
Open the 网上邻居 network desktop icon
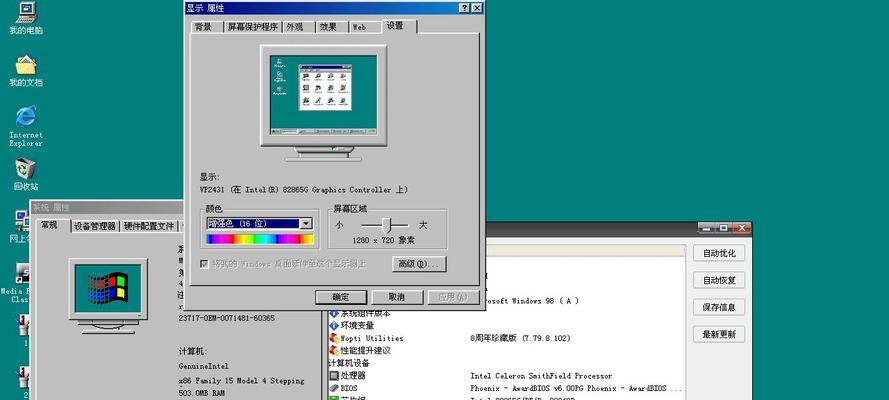tap(22, 220)
